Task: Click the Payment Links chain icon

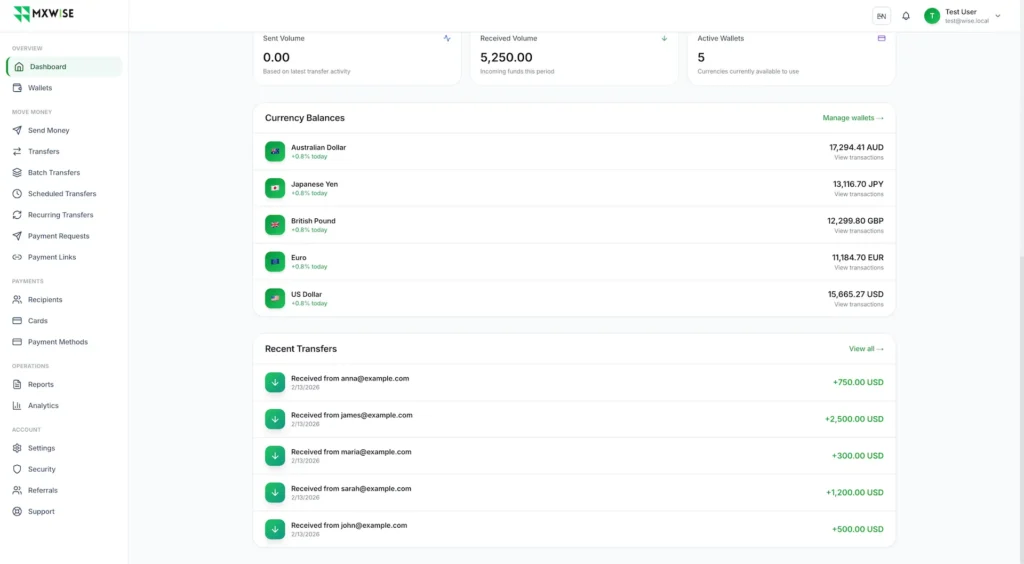Action: click(17, 257)
